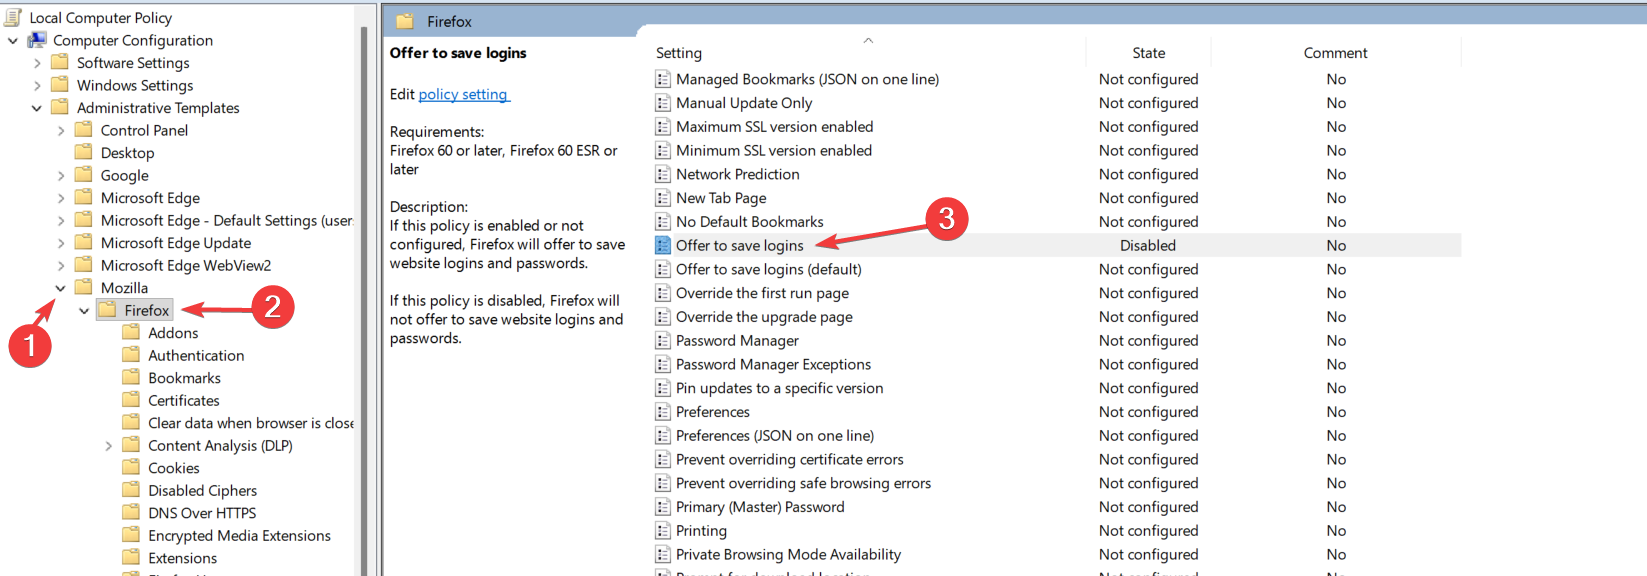Viewport: 1647px width, 576px height.
Task: Expand the Windows Settings node
Action: 37,86
